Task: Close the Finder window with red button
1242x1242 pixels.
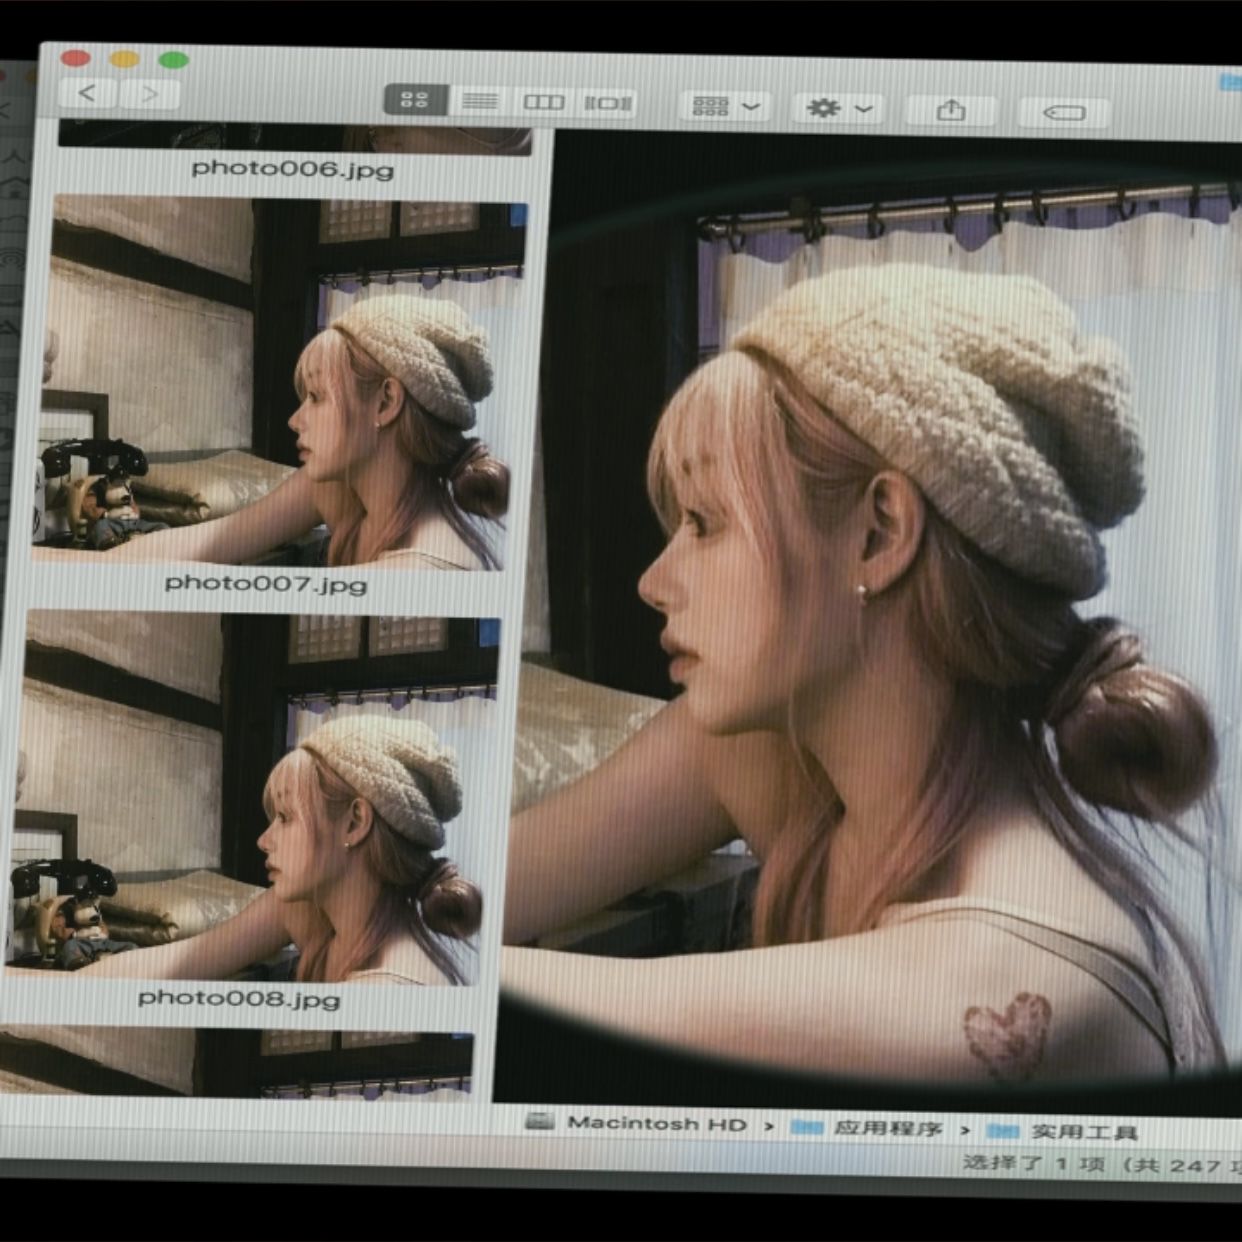Action: 76,57
